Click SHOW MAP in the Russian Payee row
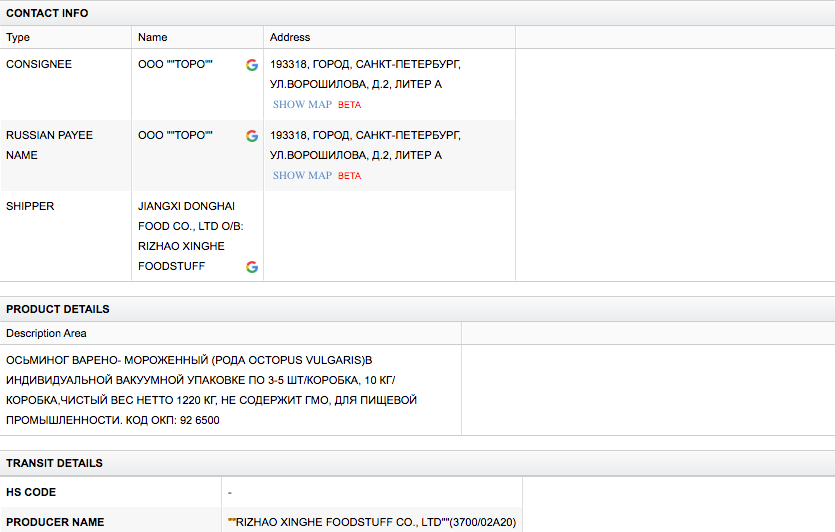Screen dimensions: 835x532 [x=302, y=176]
